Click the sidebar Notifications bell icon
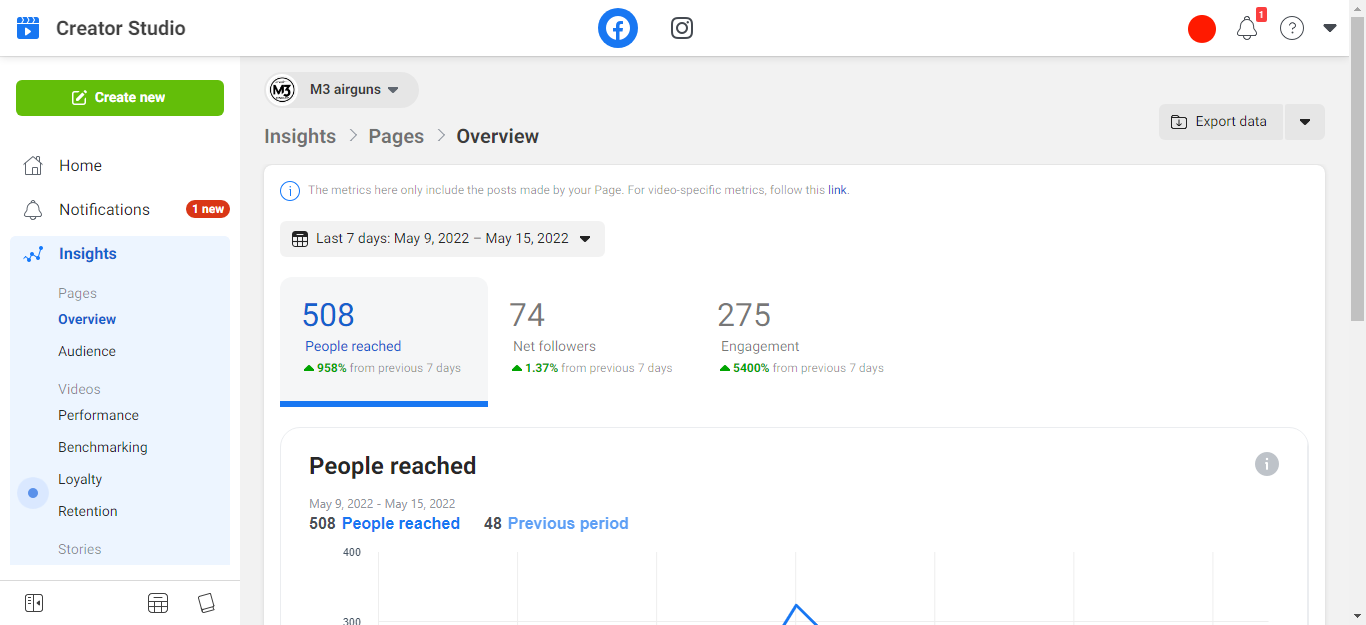 (x=33, y=210)
